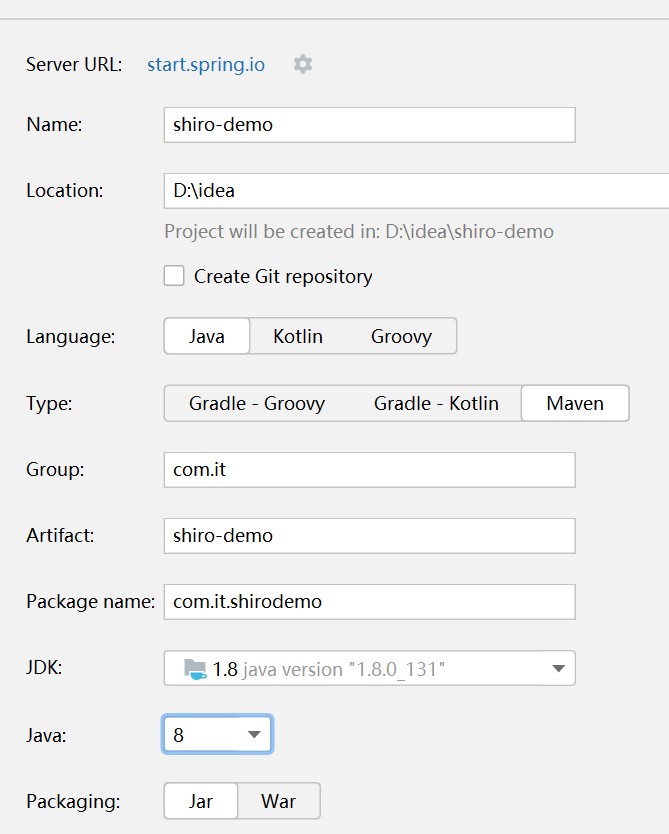Click the JDK 1.8 version combo box
The width and height of the screenshot is (669, 834).
[369, 668]
